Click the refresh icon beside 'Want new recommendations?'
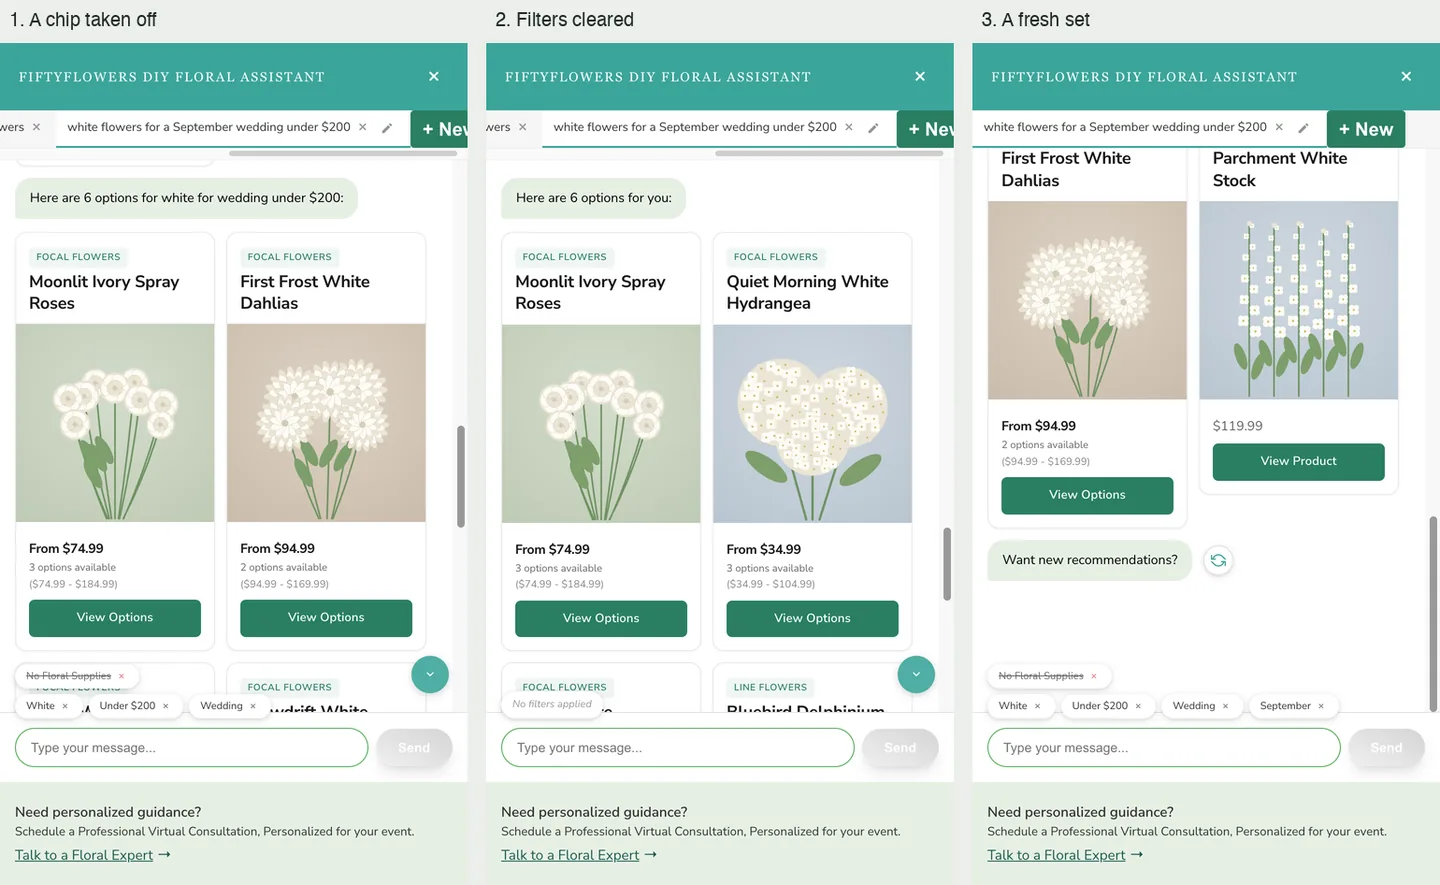This screenshot has height=885, width=1440. point(1218,560)
